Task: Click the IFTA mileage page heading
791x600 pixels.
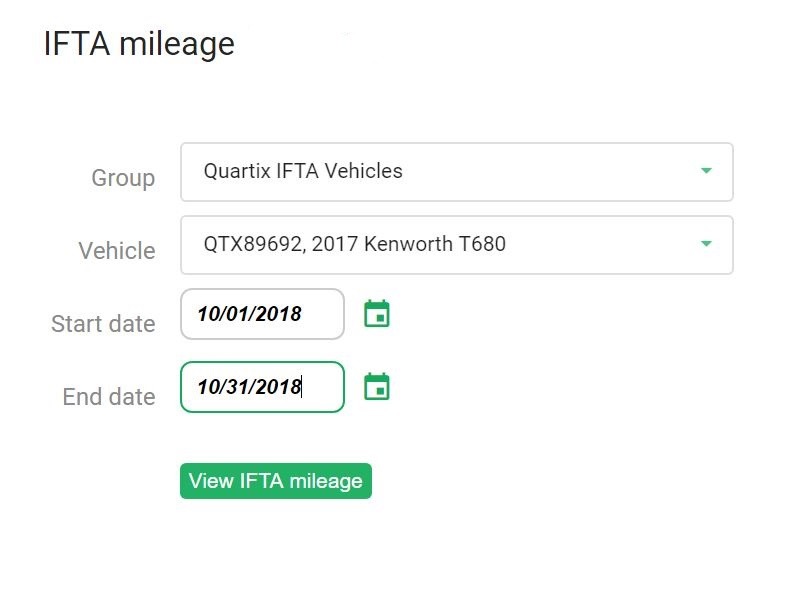Action: point(139,44)
